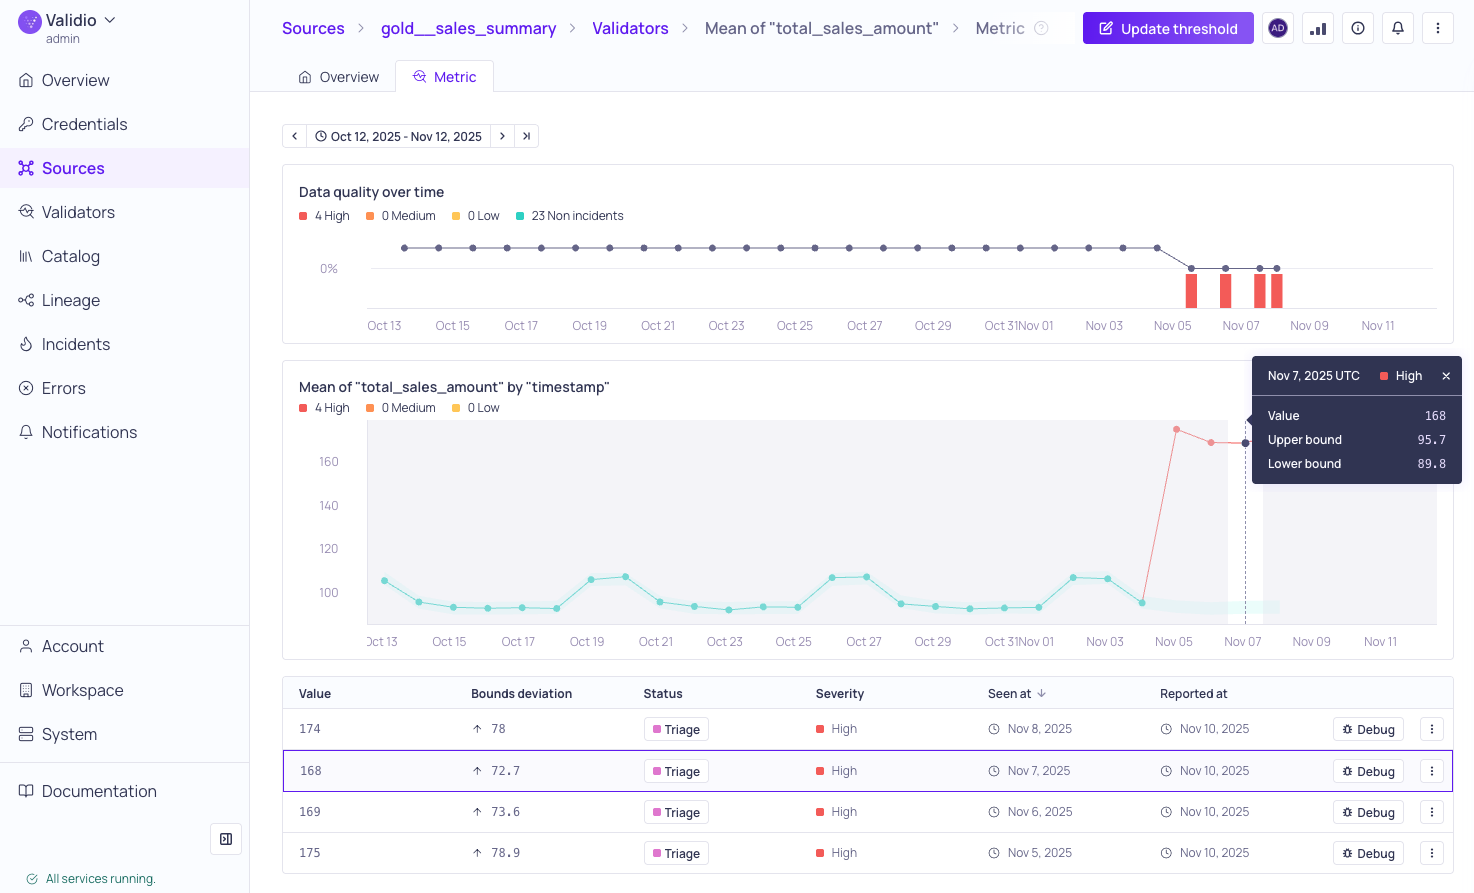Select the 73.6 bounds deviation cell
1474x893 pixels.
point(497,812)
